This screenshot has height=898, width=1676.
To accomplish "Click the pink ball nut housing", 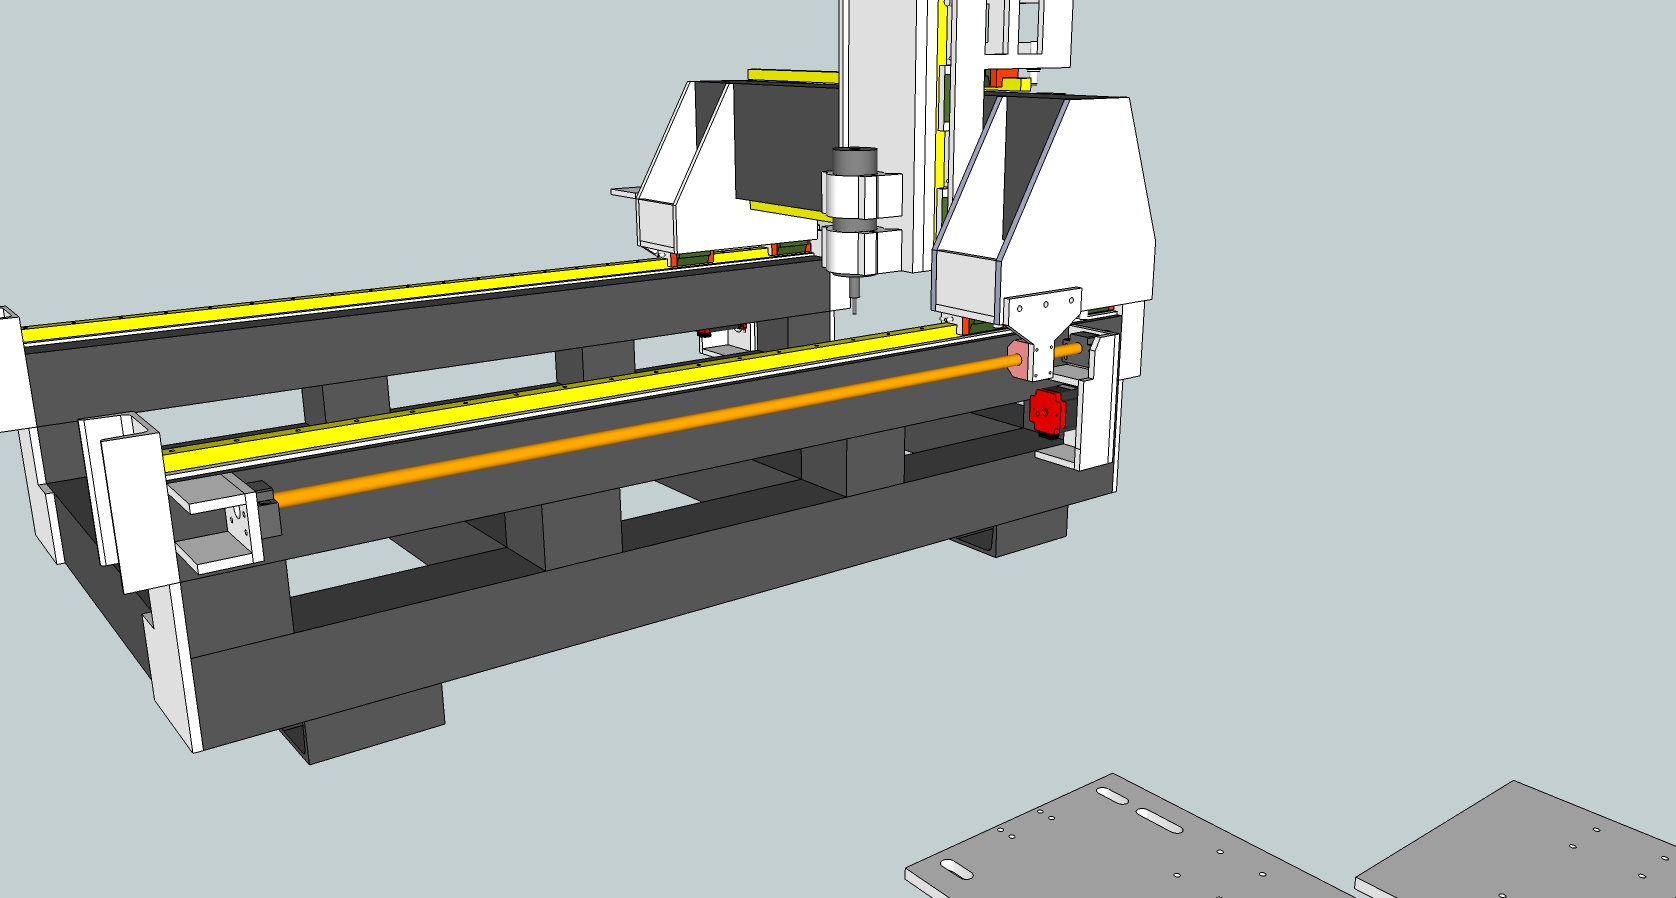I will [1019, 360].
